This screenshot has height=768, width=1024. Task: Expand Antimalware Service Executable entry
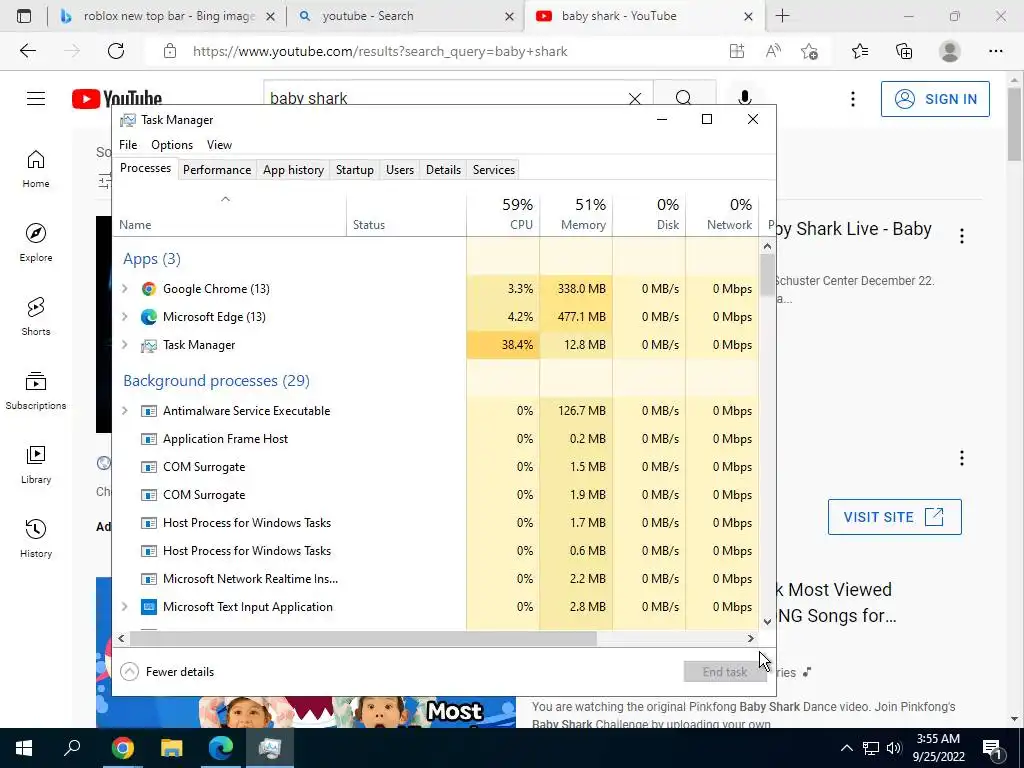pyautogui.click(x=125, y=411)
